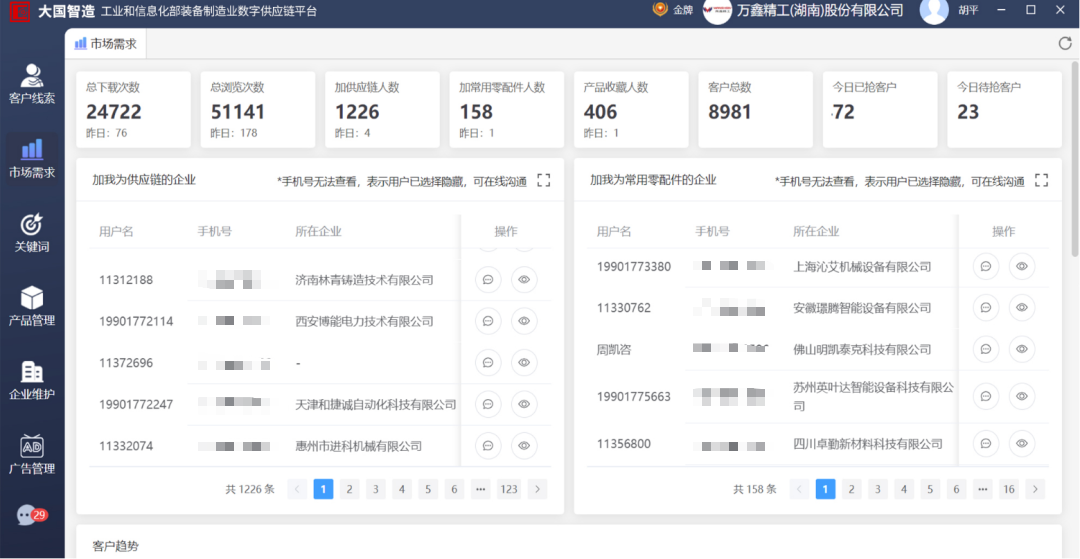Viewport: 1080px width, 559px height.
Task: Expand 加我为常用零配件的企业 panel to fullscreen
Action: (1041, 180)
